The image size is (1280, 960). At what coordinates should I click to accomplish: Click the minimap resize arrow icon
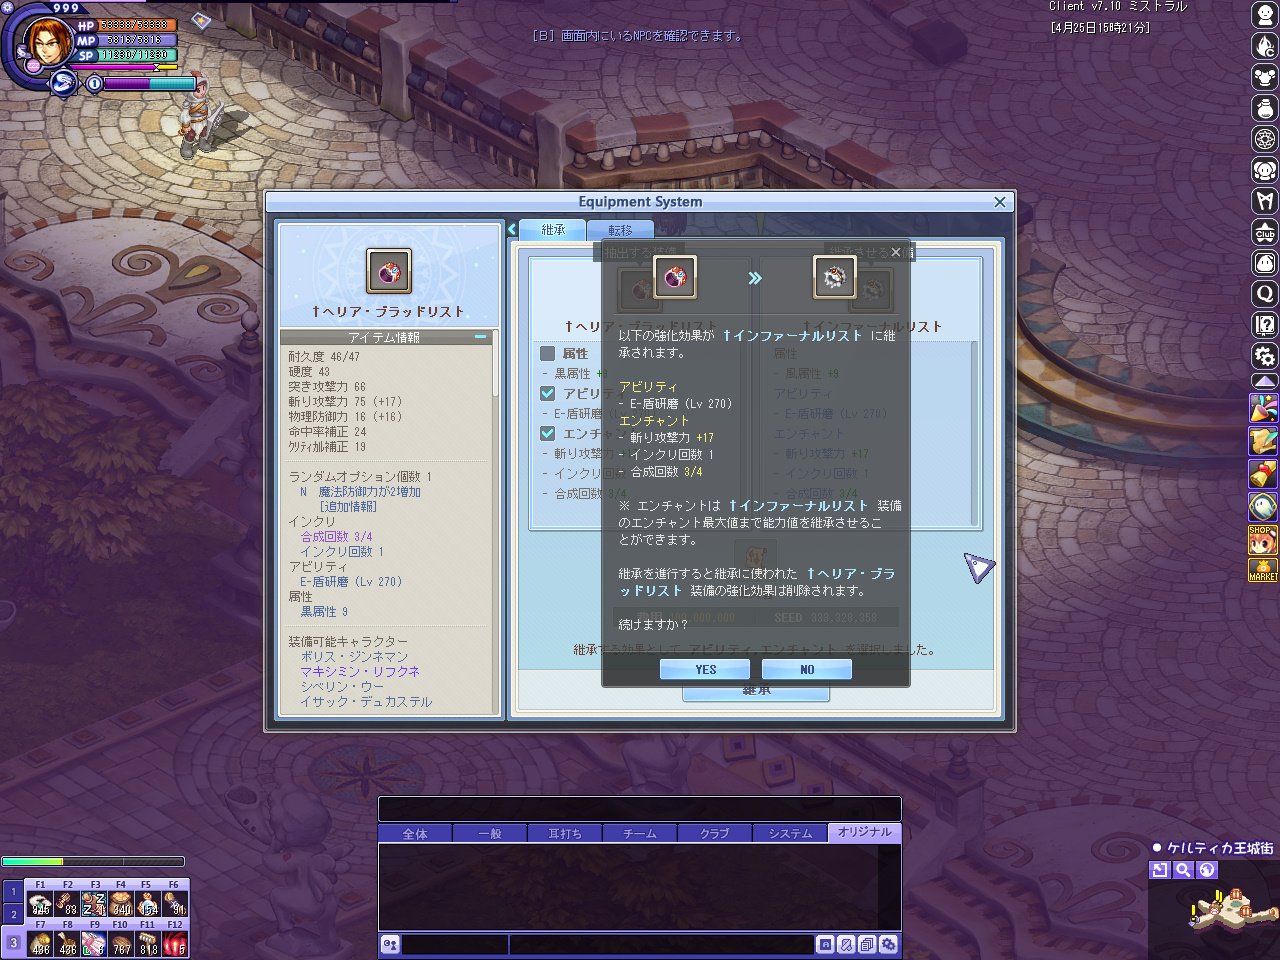click(1160, 870)
